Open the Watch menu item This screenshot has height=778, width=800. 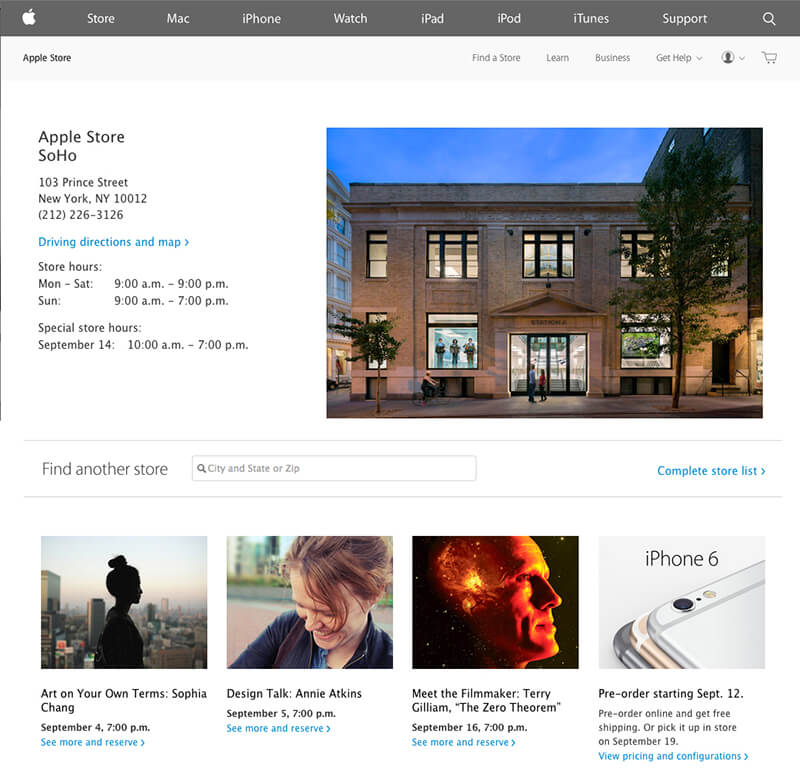[351, 18]
